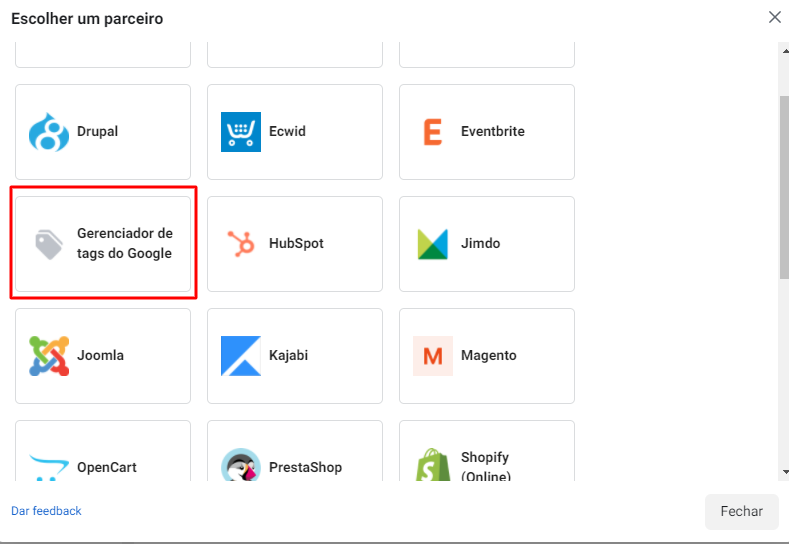This screenshot has width=789, height=544.
Task: Click the blue Kajabi K icon
Action: point(241,356)
